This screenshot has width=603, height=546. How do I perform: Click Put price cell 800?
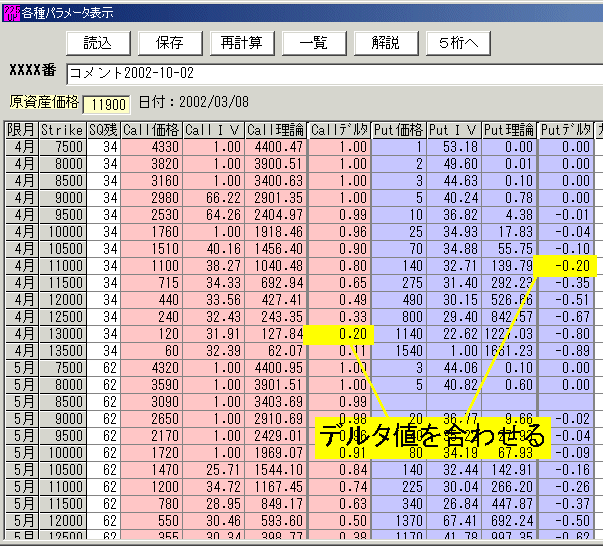(x=399, y=317)
